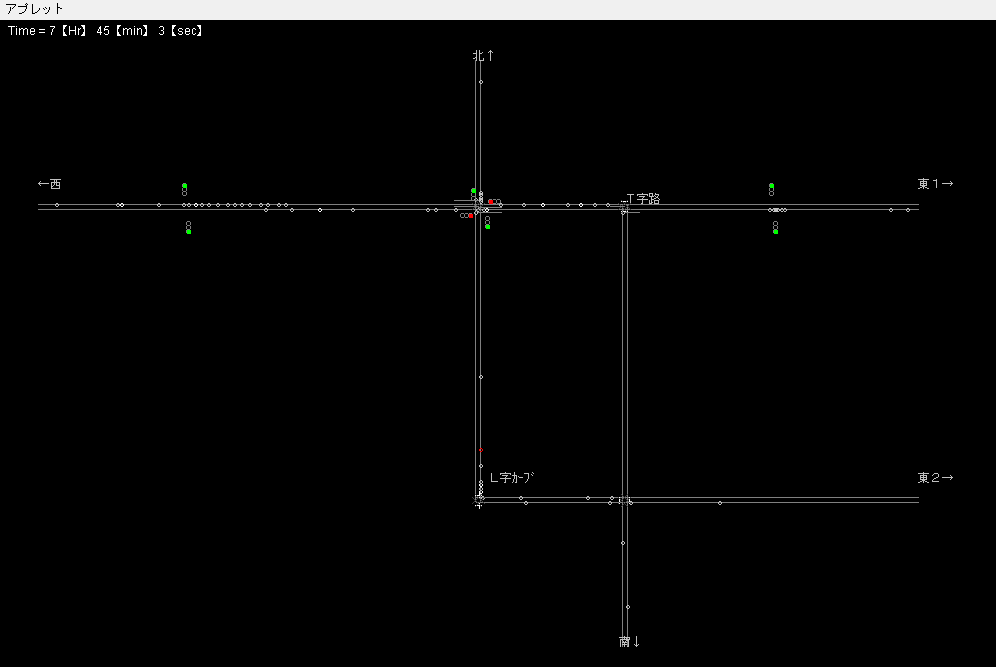Viewport: 996px width, 667px height.
Task: Click the L字カーブ label
Action: (x=511, y=477)
